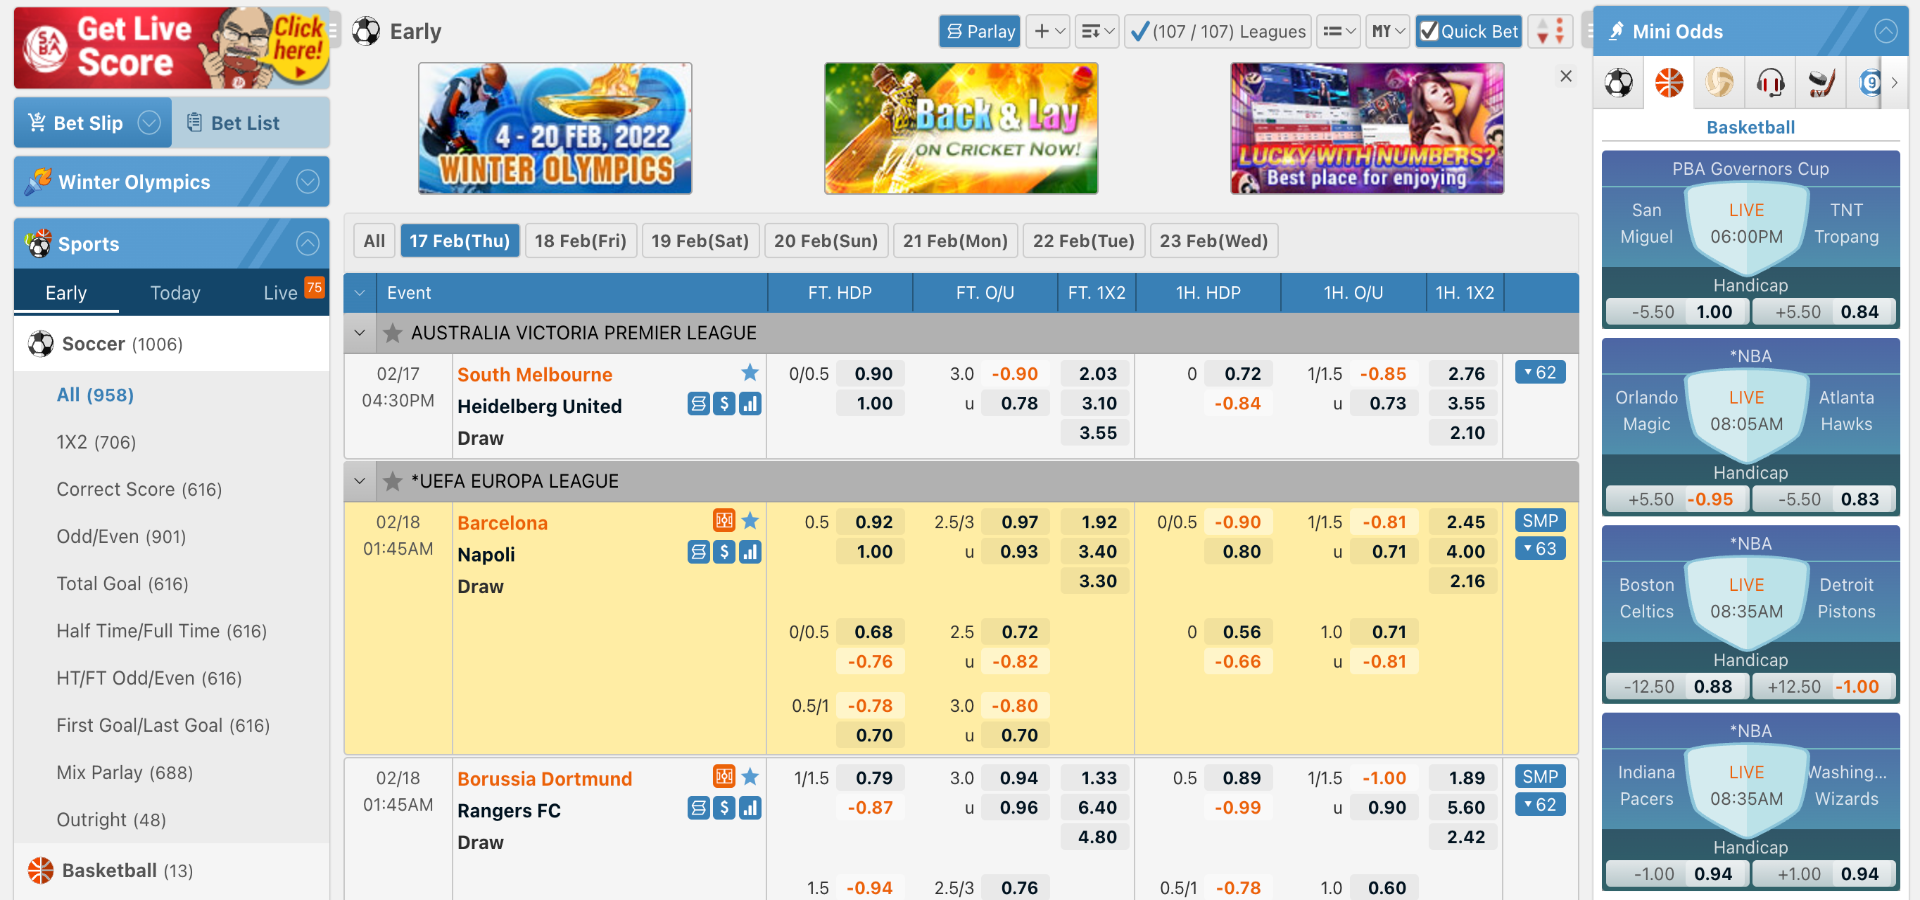Open live stream icon for Borussia Dortmund match

[724, 776]
